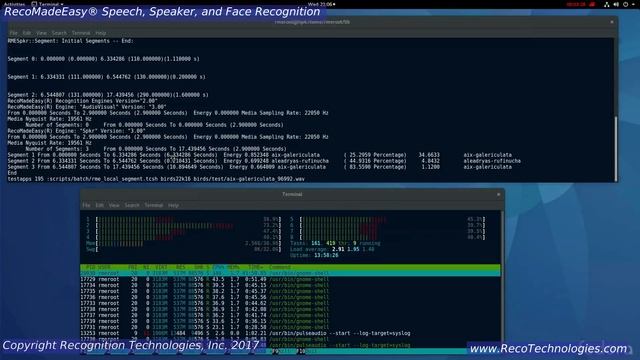The height and width of the screenshot is (360, 640).
Task: Select htop process row with PID 17739
Action: (290, 321)
